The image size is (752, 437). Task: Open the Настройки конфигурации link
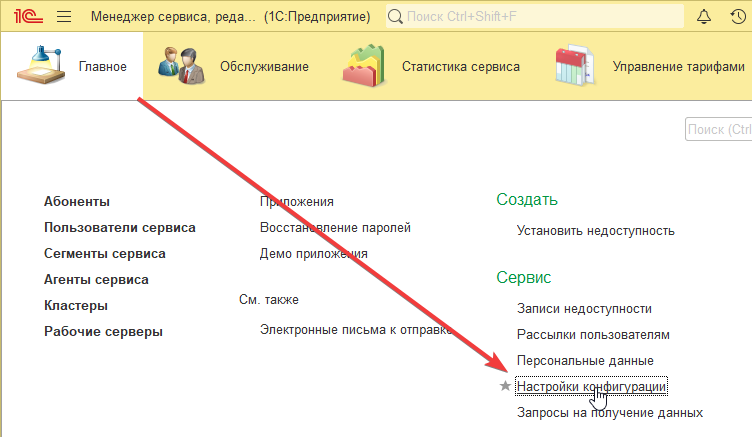(x=591, y=386)
